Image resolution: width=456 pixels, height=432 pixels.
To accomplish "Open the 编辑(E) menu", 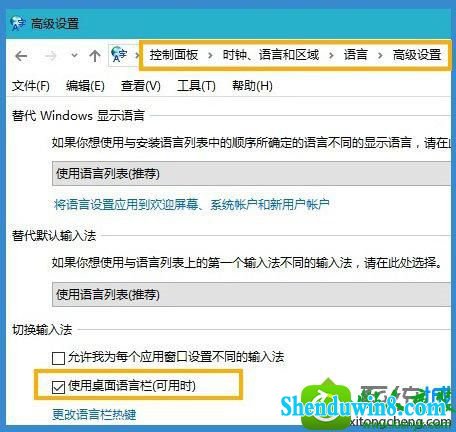I will (85, 86).
